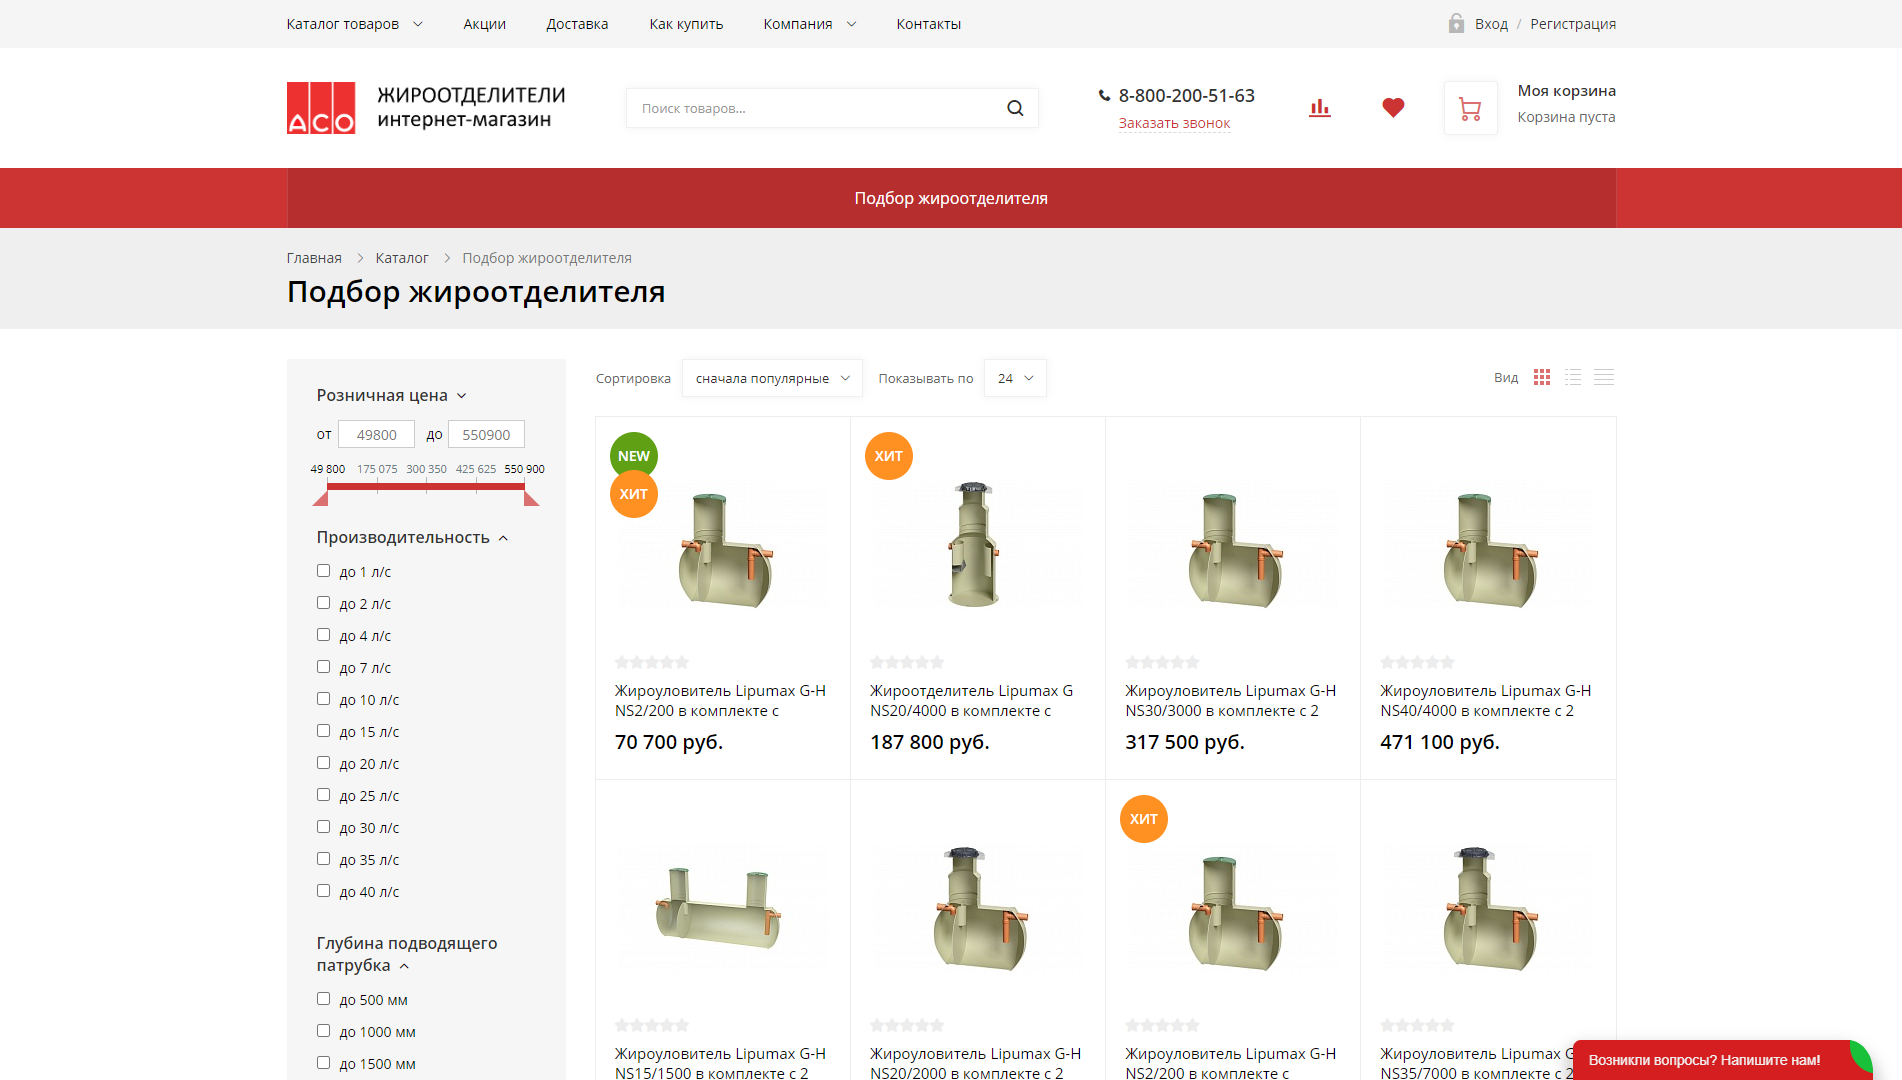This screenshot has width=1902, height=1080.
Task: Focus the minimum price field 49800
Action: click(x=376, y=434)
